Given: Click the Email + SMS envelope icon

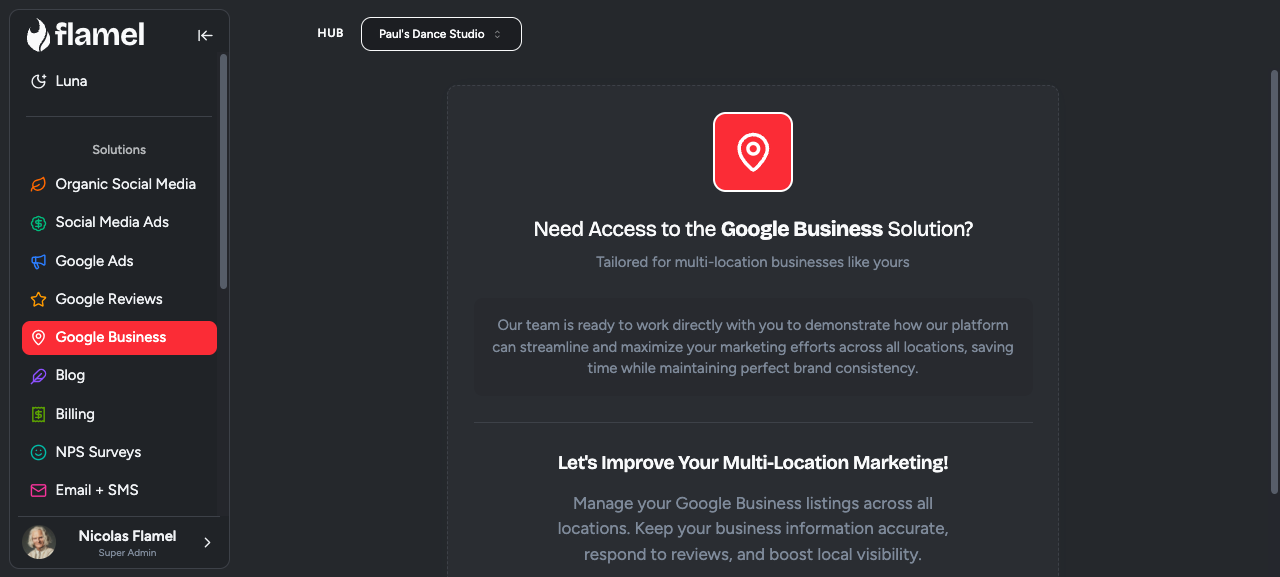Looking at the screenshot, I should (39, 490).
